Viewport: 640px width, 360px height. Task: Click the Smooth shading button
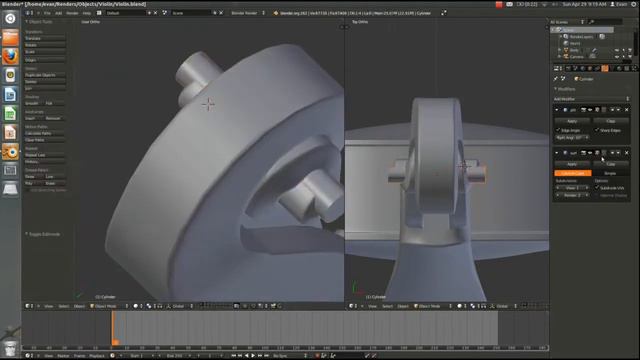[34, 103]
